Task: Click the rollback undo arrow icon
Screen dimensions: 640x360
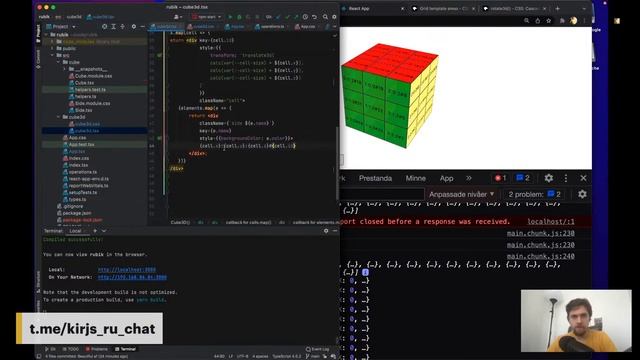Action: (x=314, y=17)
